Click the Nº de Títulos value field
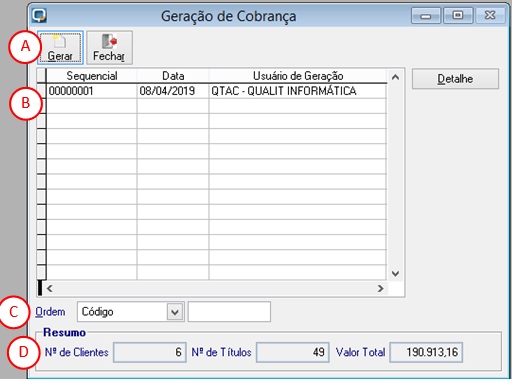512x381 pixels. tap(293, 352)
